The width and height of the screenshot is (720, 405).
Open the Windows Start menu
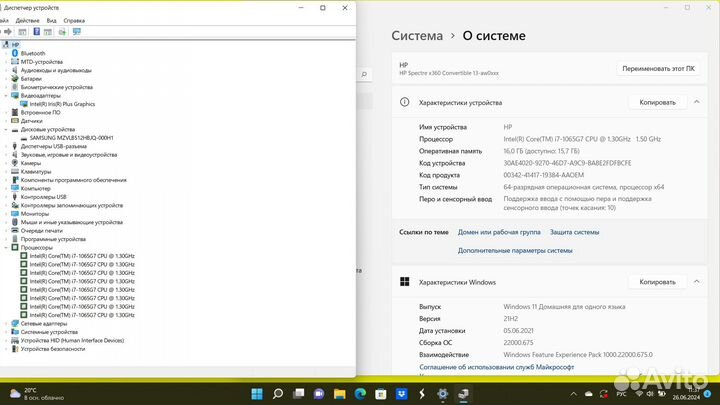(x=257, y=394)
